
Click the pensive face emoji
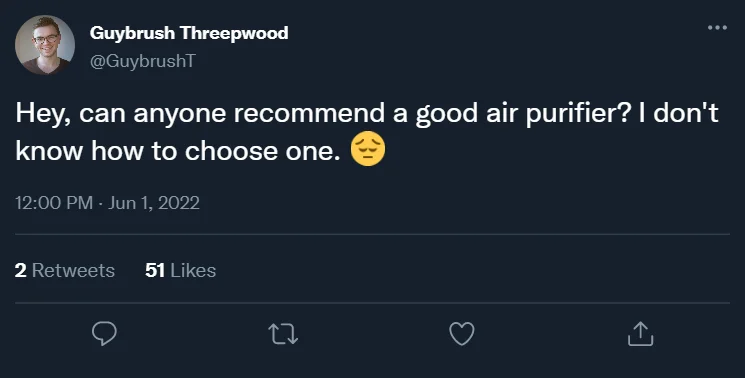pyautogui.click(x=368, y=150)
